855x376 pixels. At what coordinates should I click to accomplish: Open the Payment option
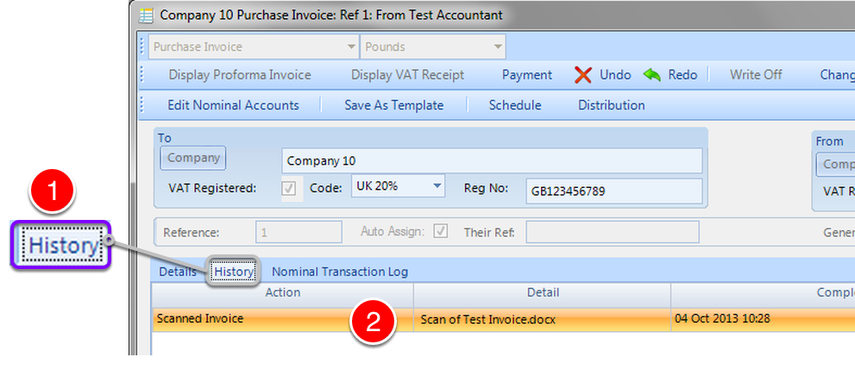[527, 75]
